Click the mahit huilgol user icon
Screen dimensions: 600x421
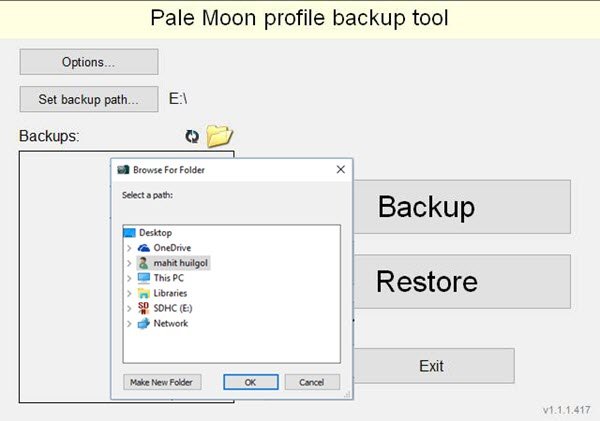click(x=143, y=263)
